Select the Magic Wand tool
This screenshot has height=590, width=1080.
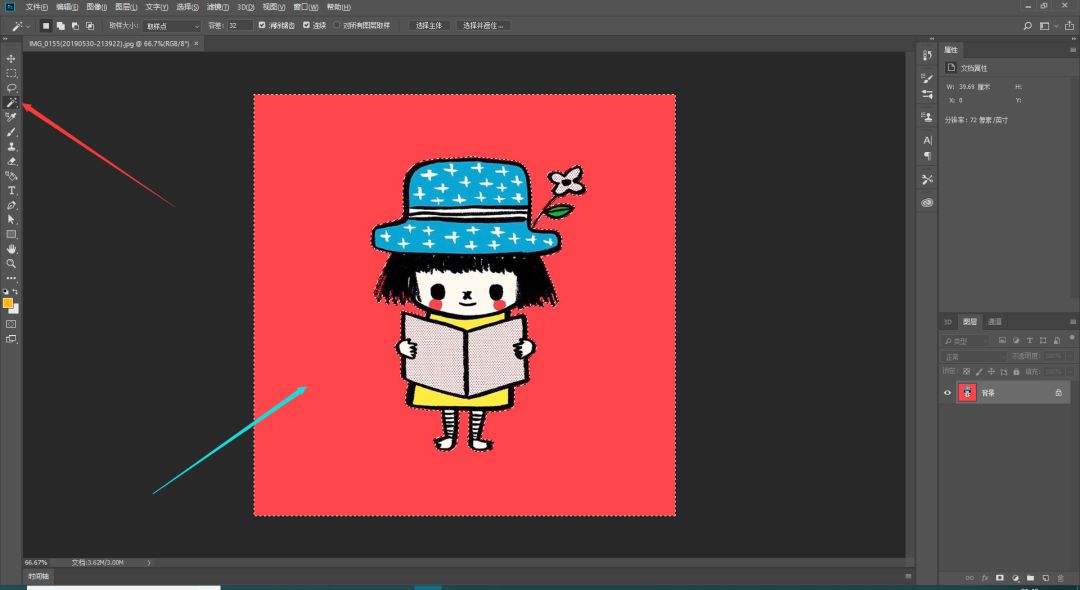(x=11, y=101)
